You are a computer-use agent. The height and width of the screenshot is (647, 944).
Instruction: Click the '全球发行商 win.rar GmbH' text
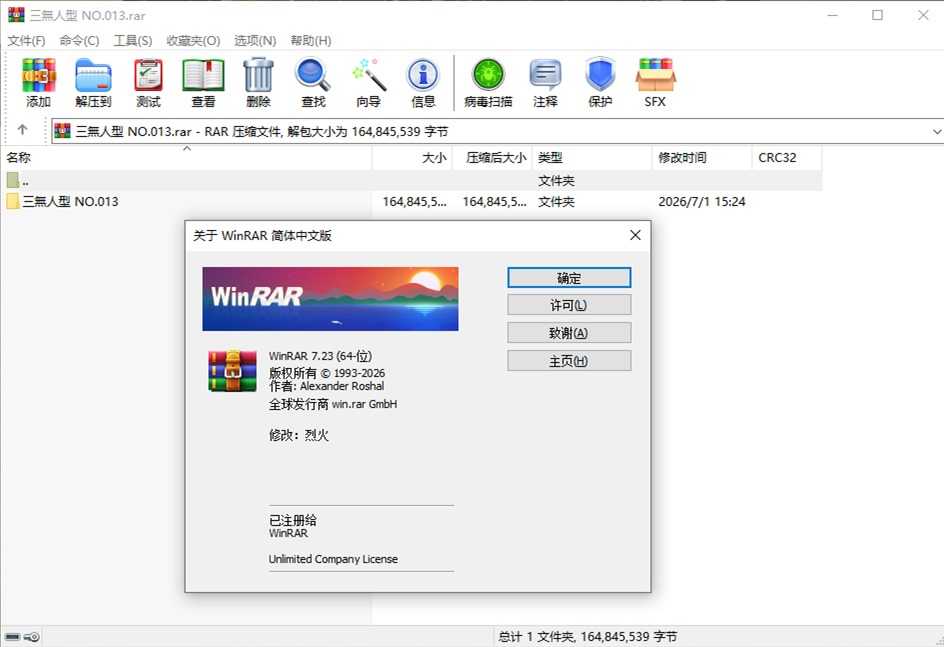[x=333, y=404]
